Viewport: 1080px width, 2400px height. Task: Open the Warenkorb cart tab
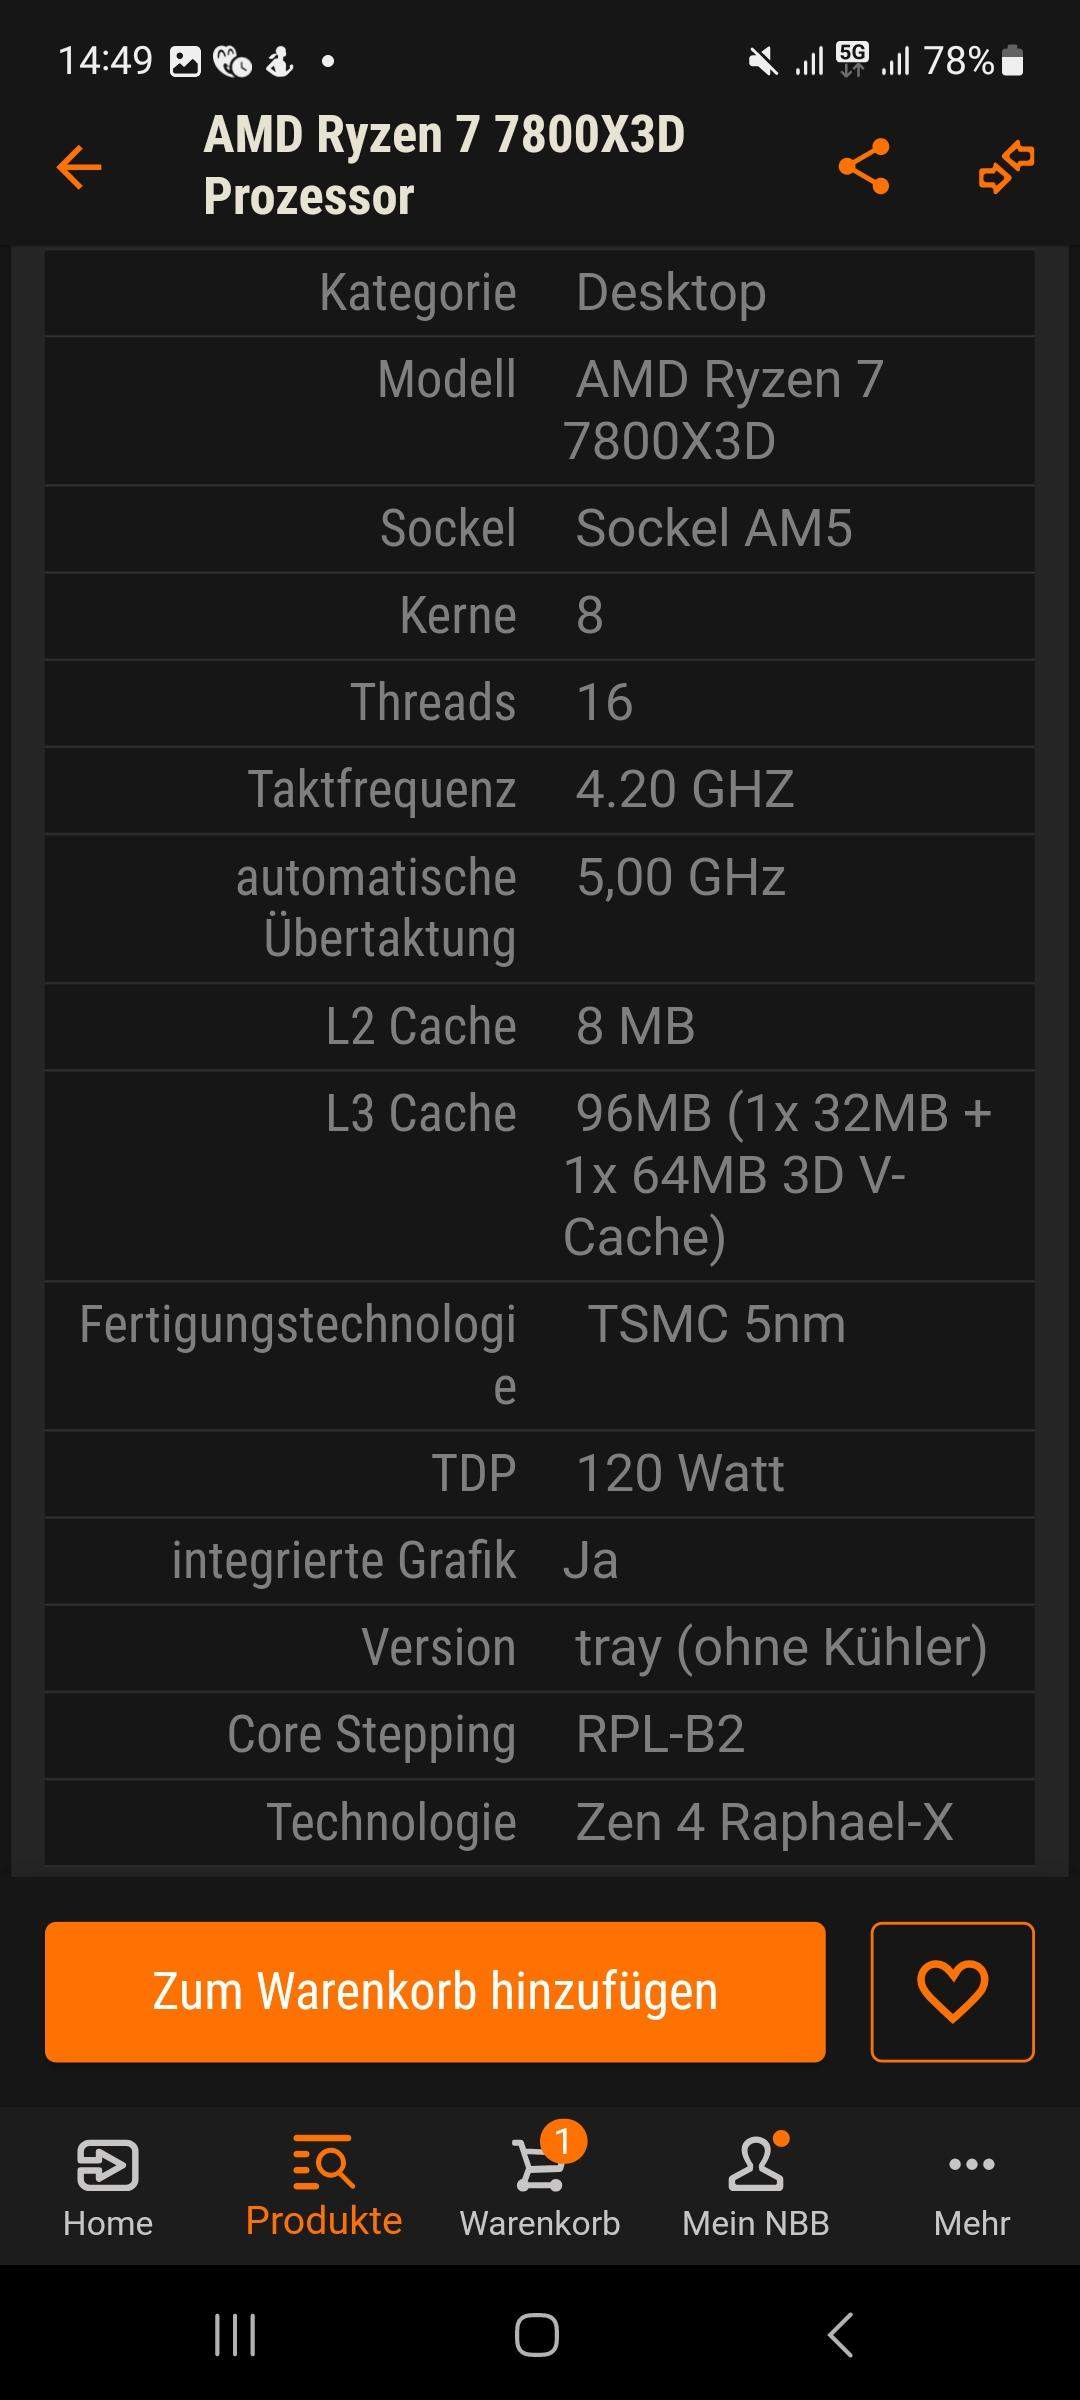click(x=540, y=2187)
